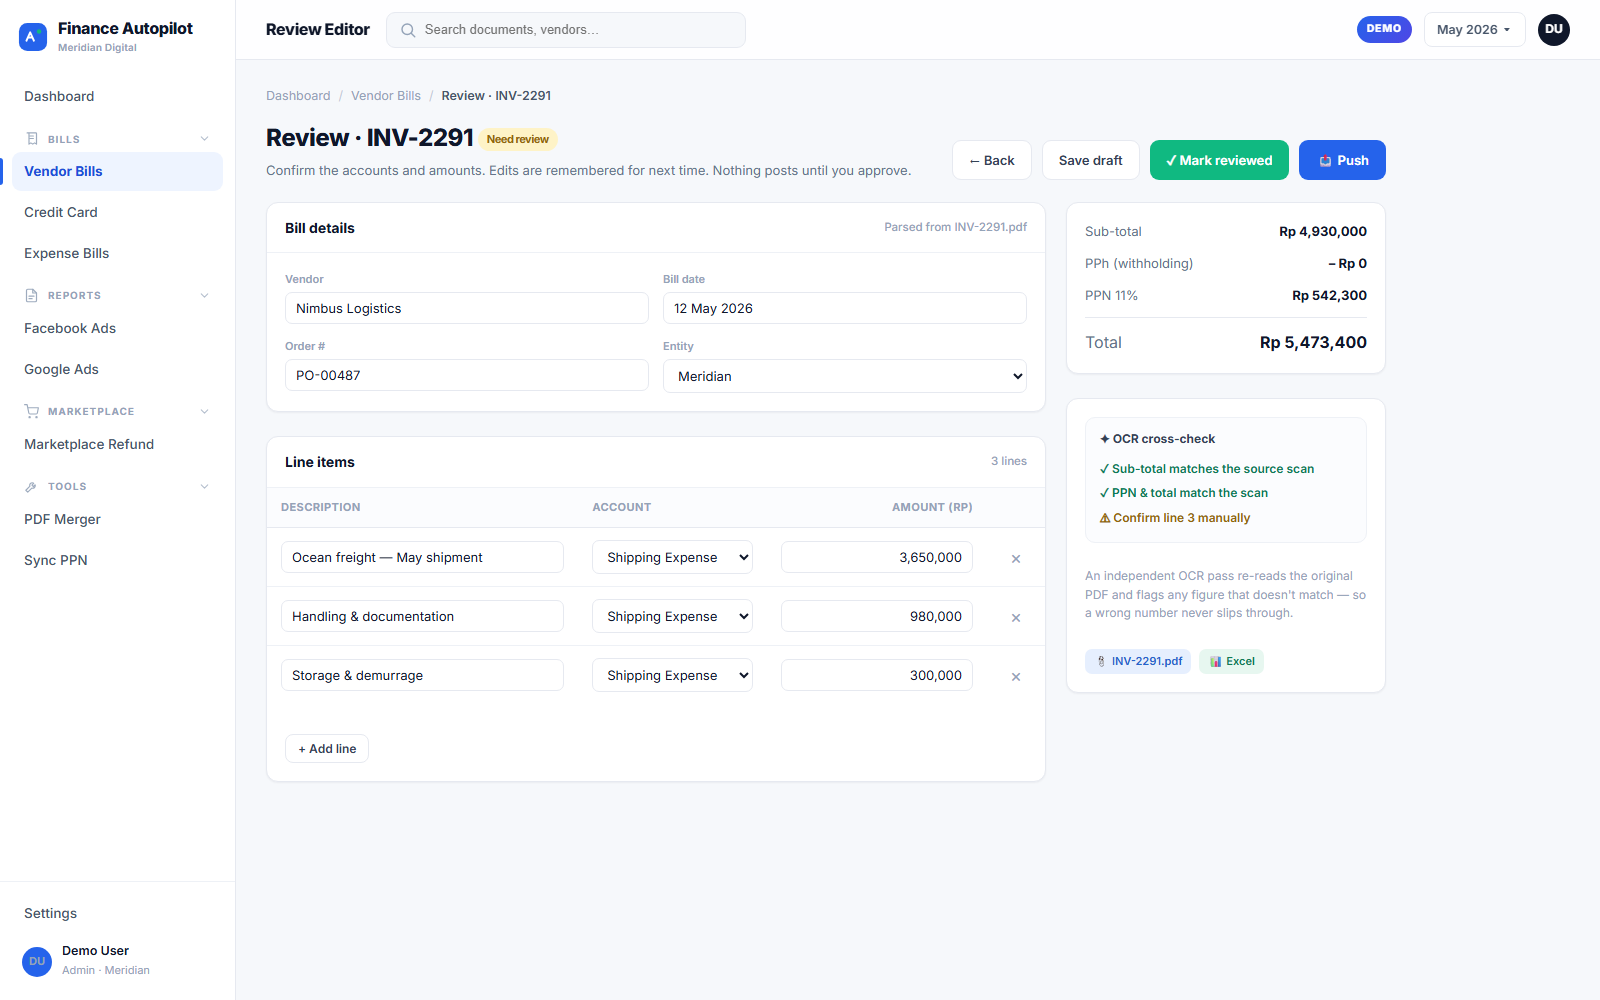Click the Marketplace section cart icon
Image resolution: width=1600 pixels, height=1000 pixels.
tap(32, 411)
